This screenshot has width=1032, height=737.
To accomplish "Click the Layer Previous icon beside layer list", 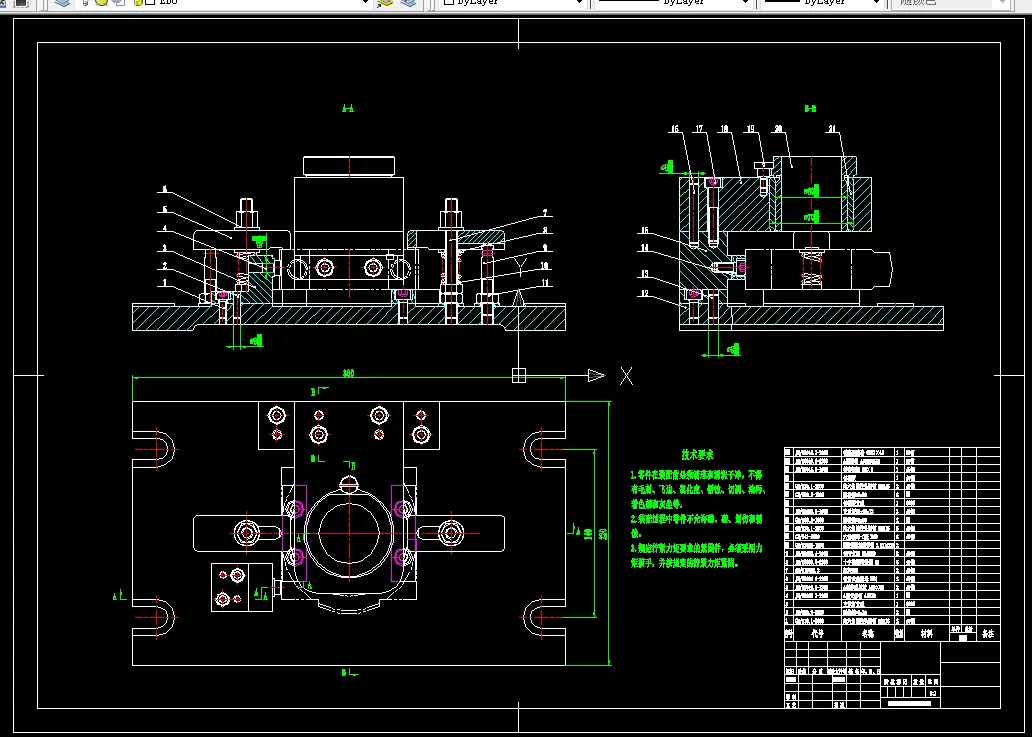I will (x=408, y=3).
